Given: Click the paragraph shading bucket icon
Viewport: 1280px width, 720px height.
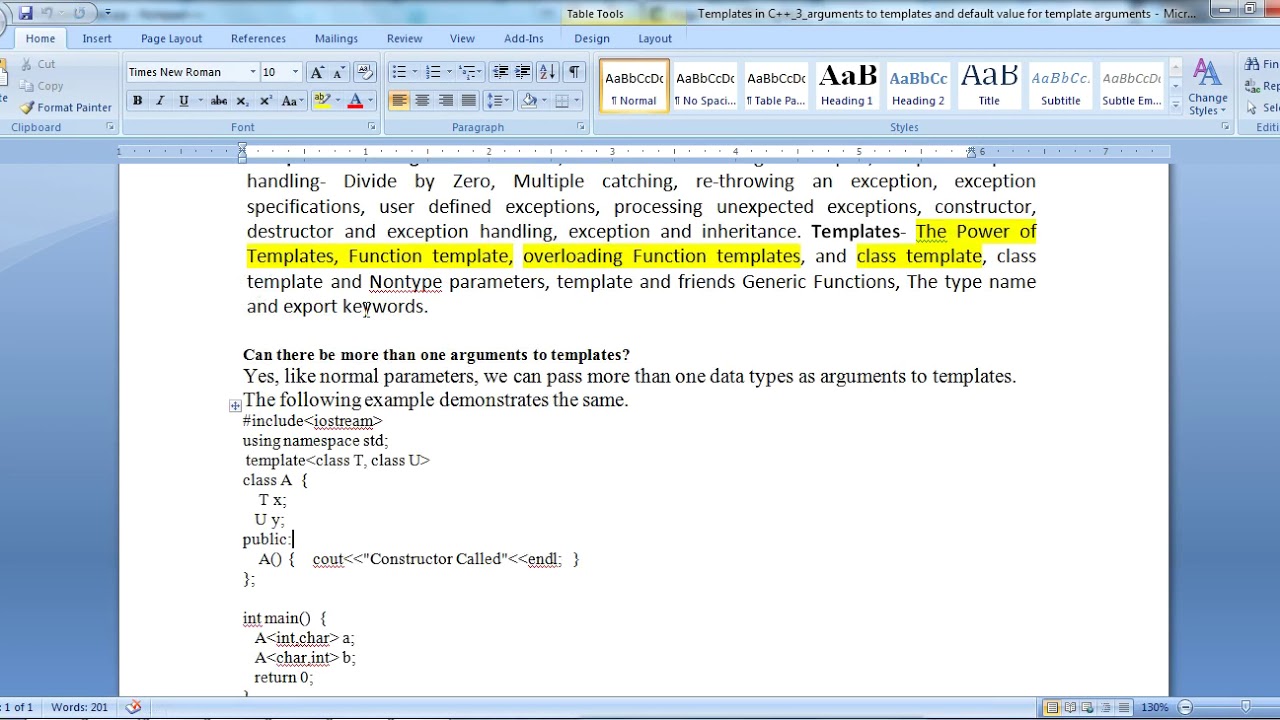Looking at the screenshot, I should (x=529, y=101).
